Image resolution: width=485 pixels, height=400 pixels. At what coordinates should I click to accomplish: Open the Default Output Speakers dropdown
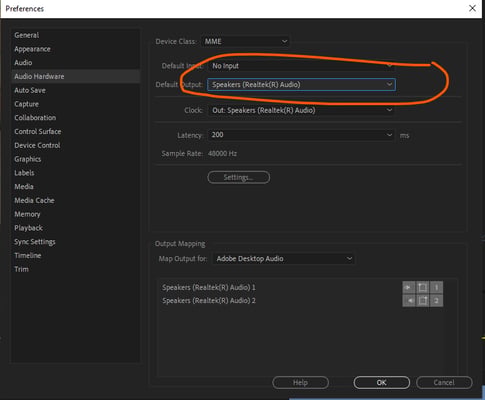[301, 85]
